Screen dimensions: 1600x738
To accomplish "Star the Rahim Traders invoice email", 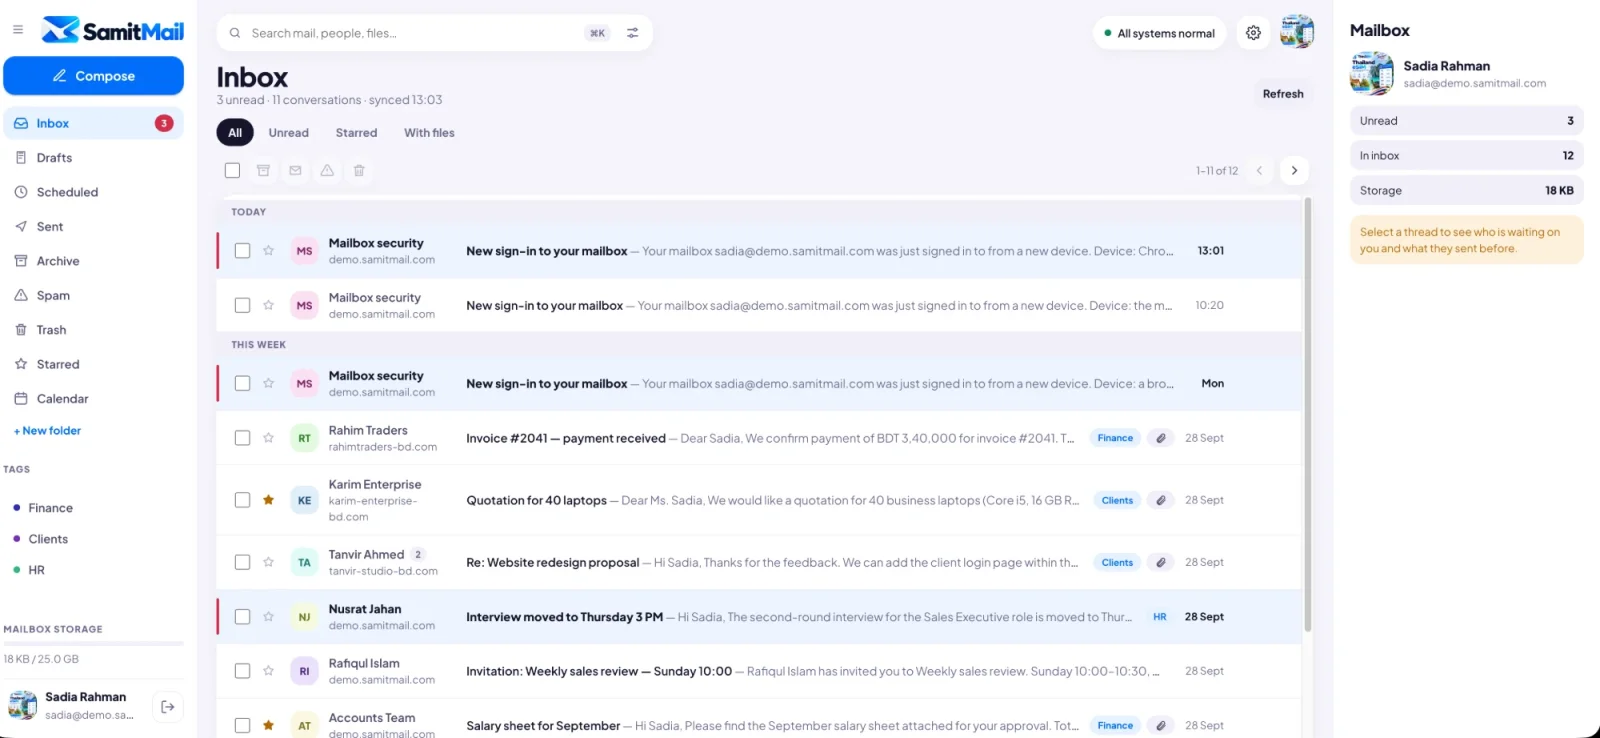I will tap(268, 438).
